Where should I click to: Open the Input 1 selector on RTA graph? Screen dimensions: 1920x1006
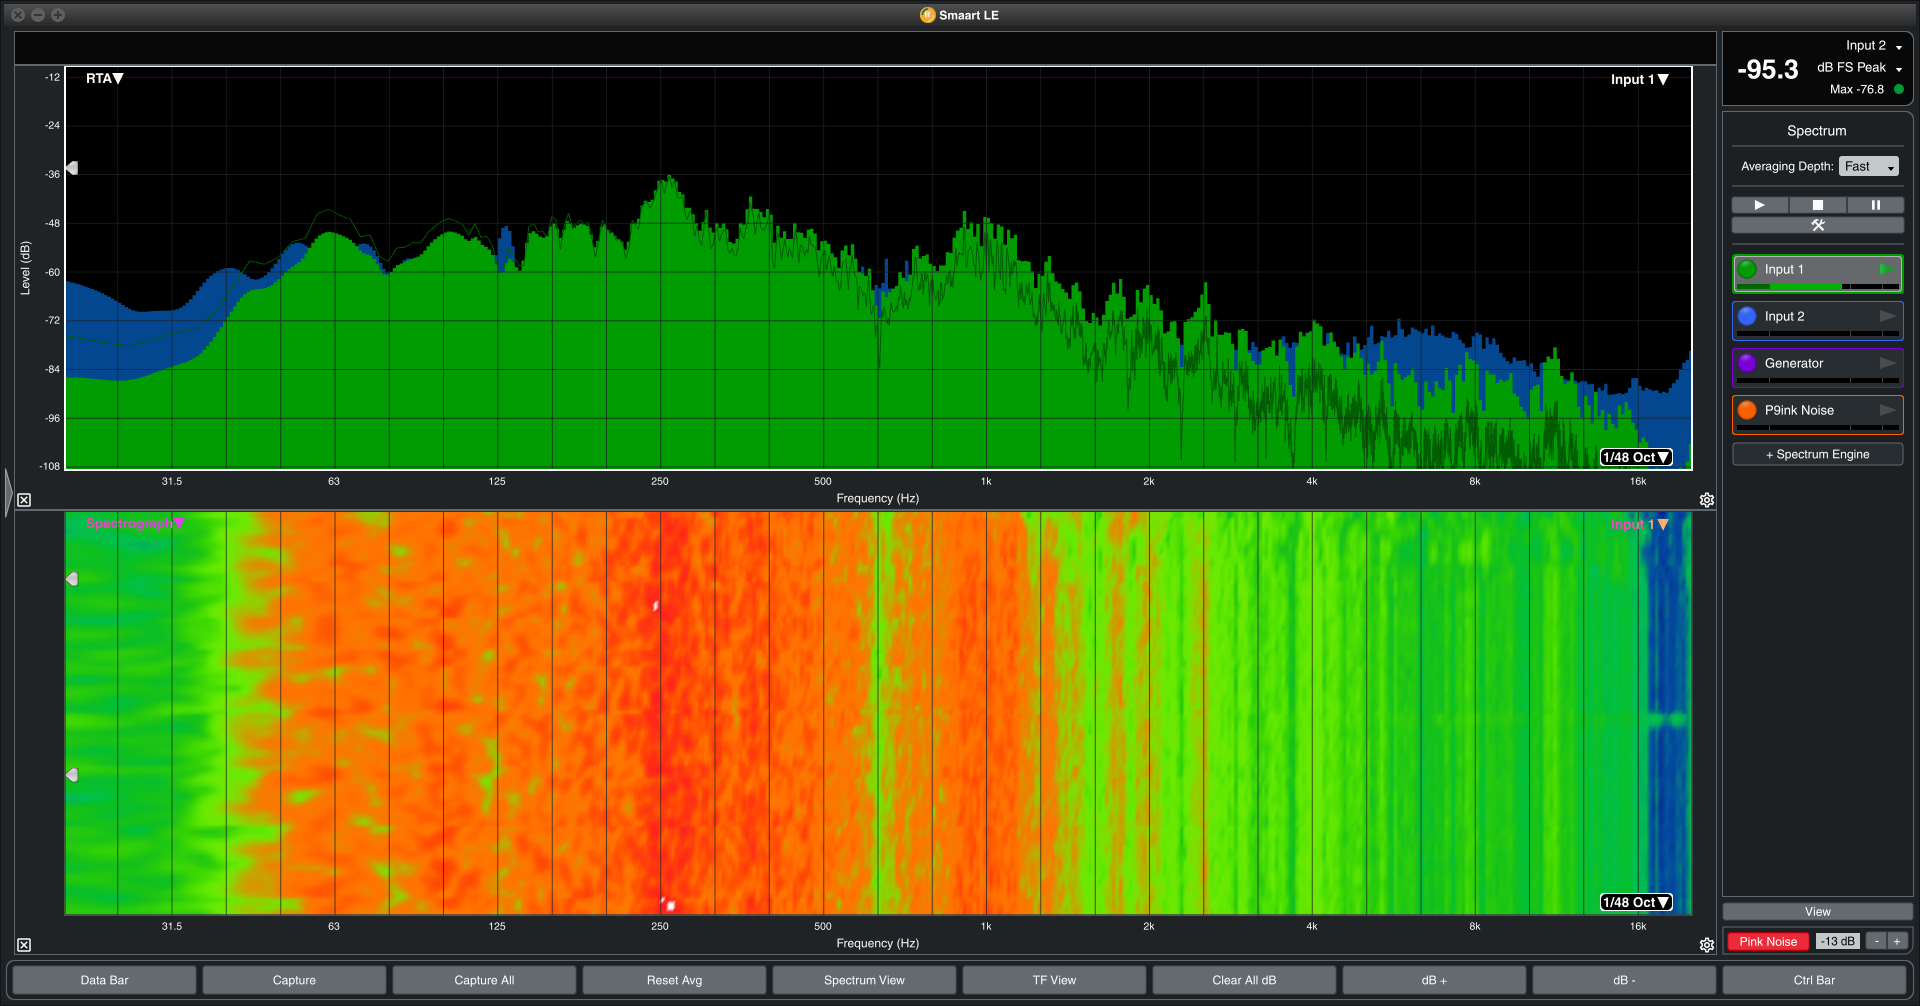[x=1639, y=80]
